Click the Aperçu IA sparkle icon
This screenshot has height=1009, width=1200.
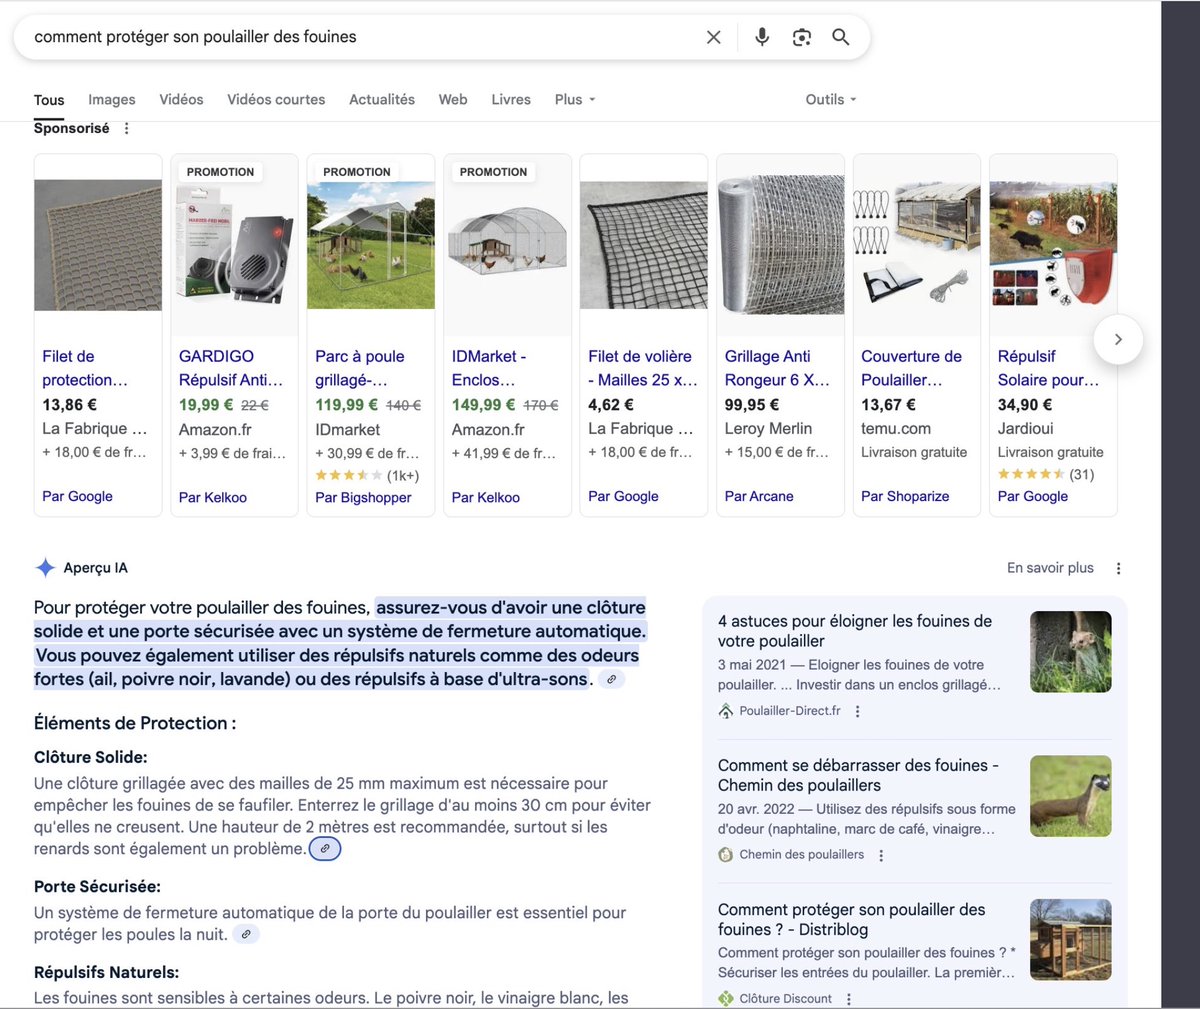(45, 568)
